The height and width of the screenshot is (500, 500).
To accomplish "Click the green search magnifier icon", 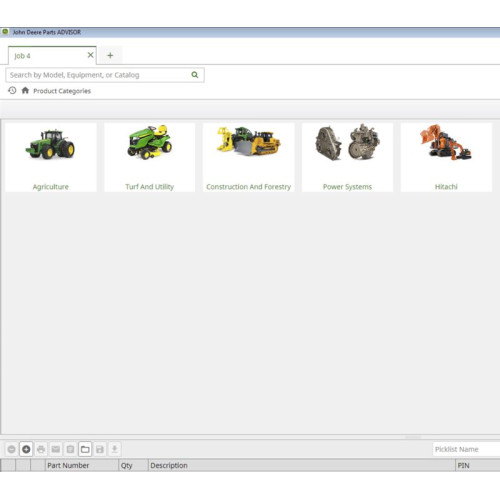I will (195, 75).
